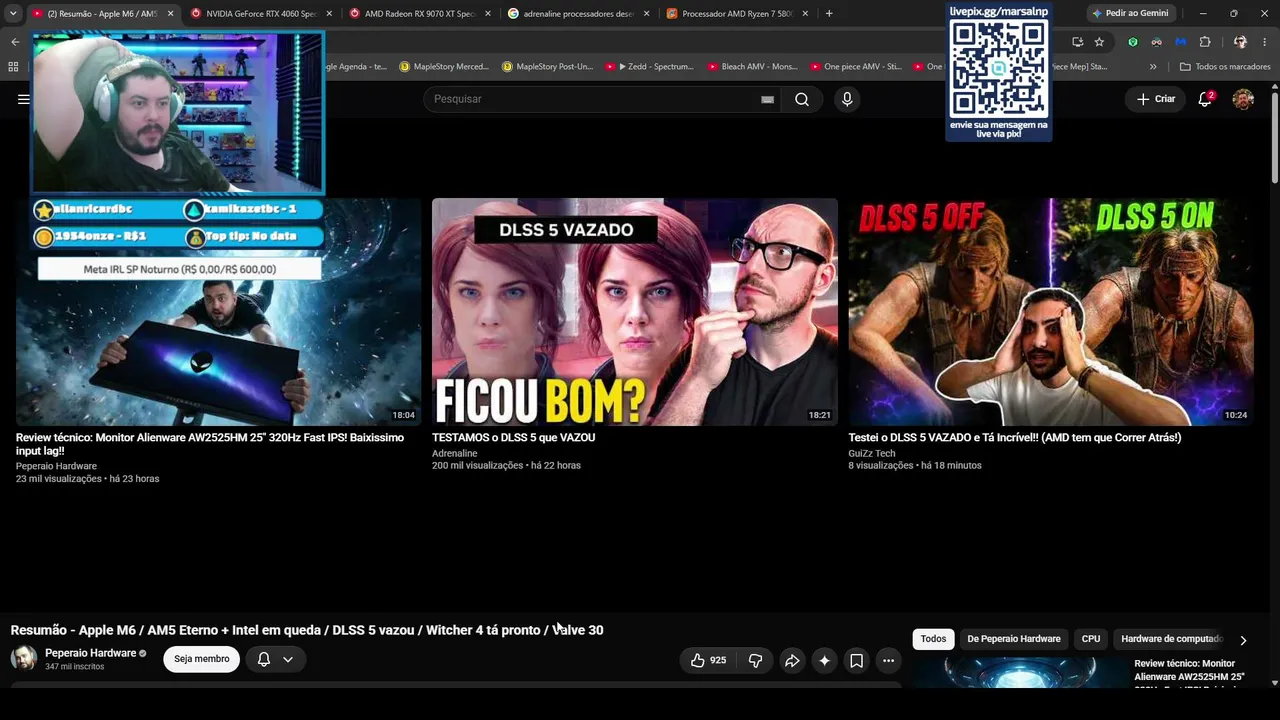Screen dimensions: 1280x720
Task: Open the Todos os marcadores folder
Action: (x=1225, y=67)
